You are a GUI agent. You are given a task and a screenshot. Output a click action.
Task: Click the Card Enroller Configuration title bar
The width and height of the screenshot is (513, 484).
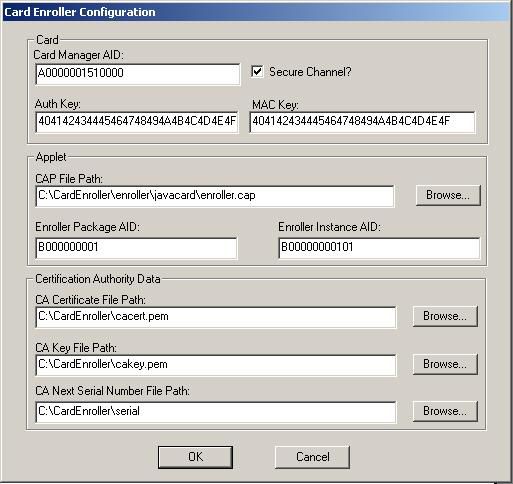[x=256, y=12]
